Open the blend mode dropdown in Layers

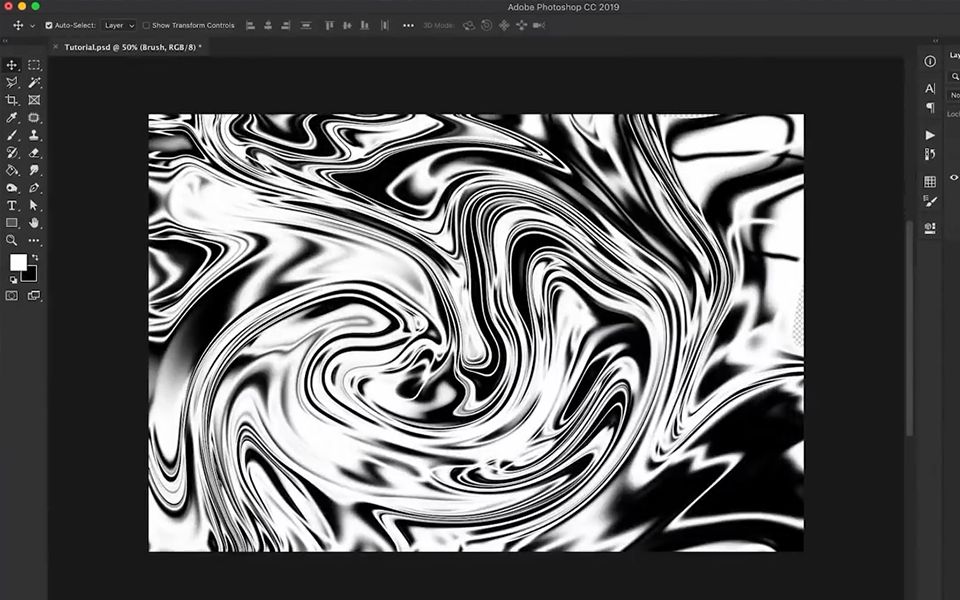pyautogui.click(x=953, y=96)
